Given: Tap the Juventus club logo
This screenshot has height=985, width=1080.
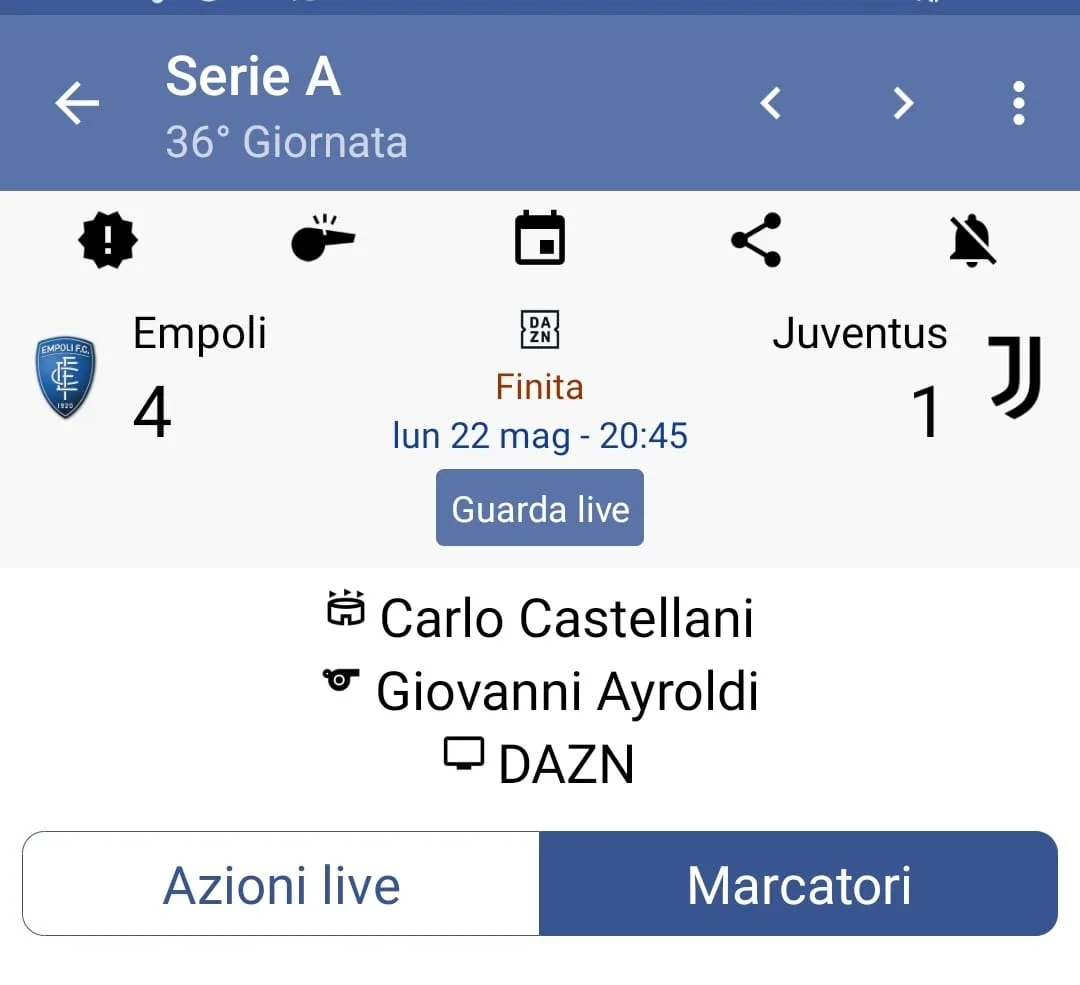Looking at the screenshot, I should [x=1015, y=377].
